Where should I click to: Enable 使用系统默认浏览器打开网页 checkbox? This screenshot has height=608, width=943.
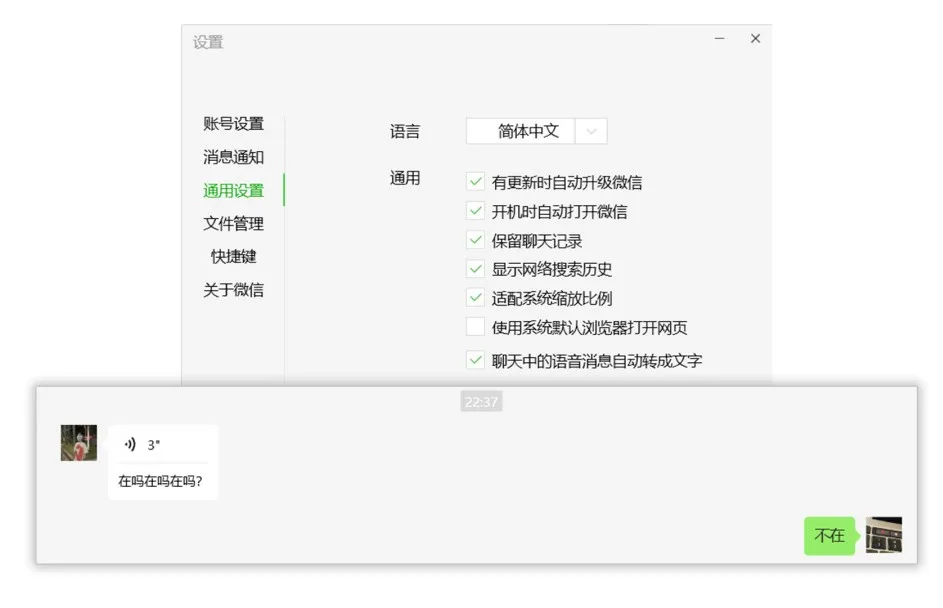pyautogui.click(x=475, y=327)
